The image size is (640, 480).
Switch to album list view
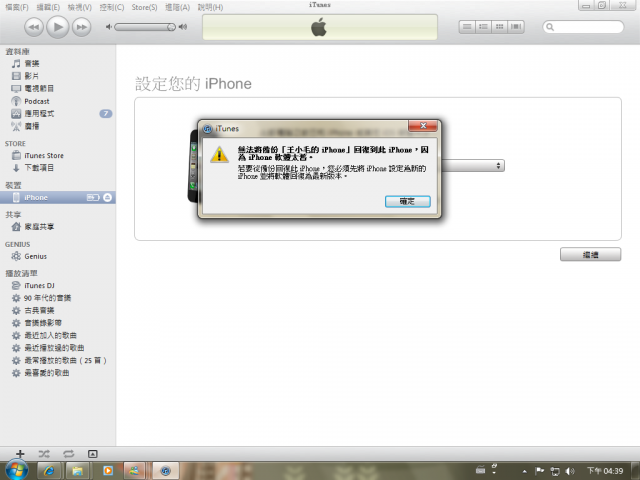click(x=483, y=27)
